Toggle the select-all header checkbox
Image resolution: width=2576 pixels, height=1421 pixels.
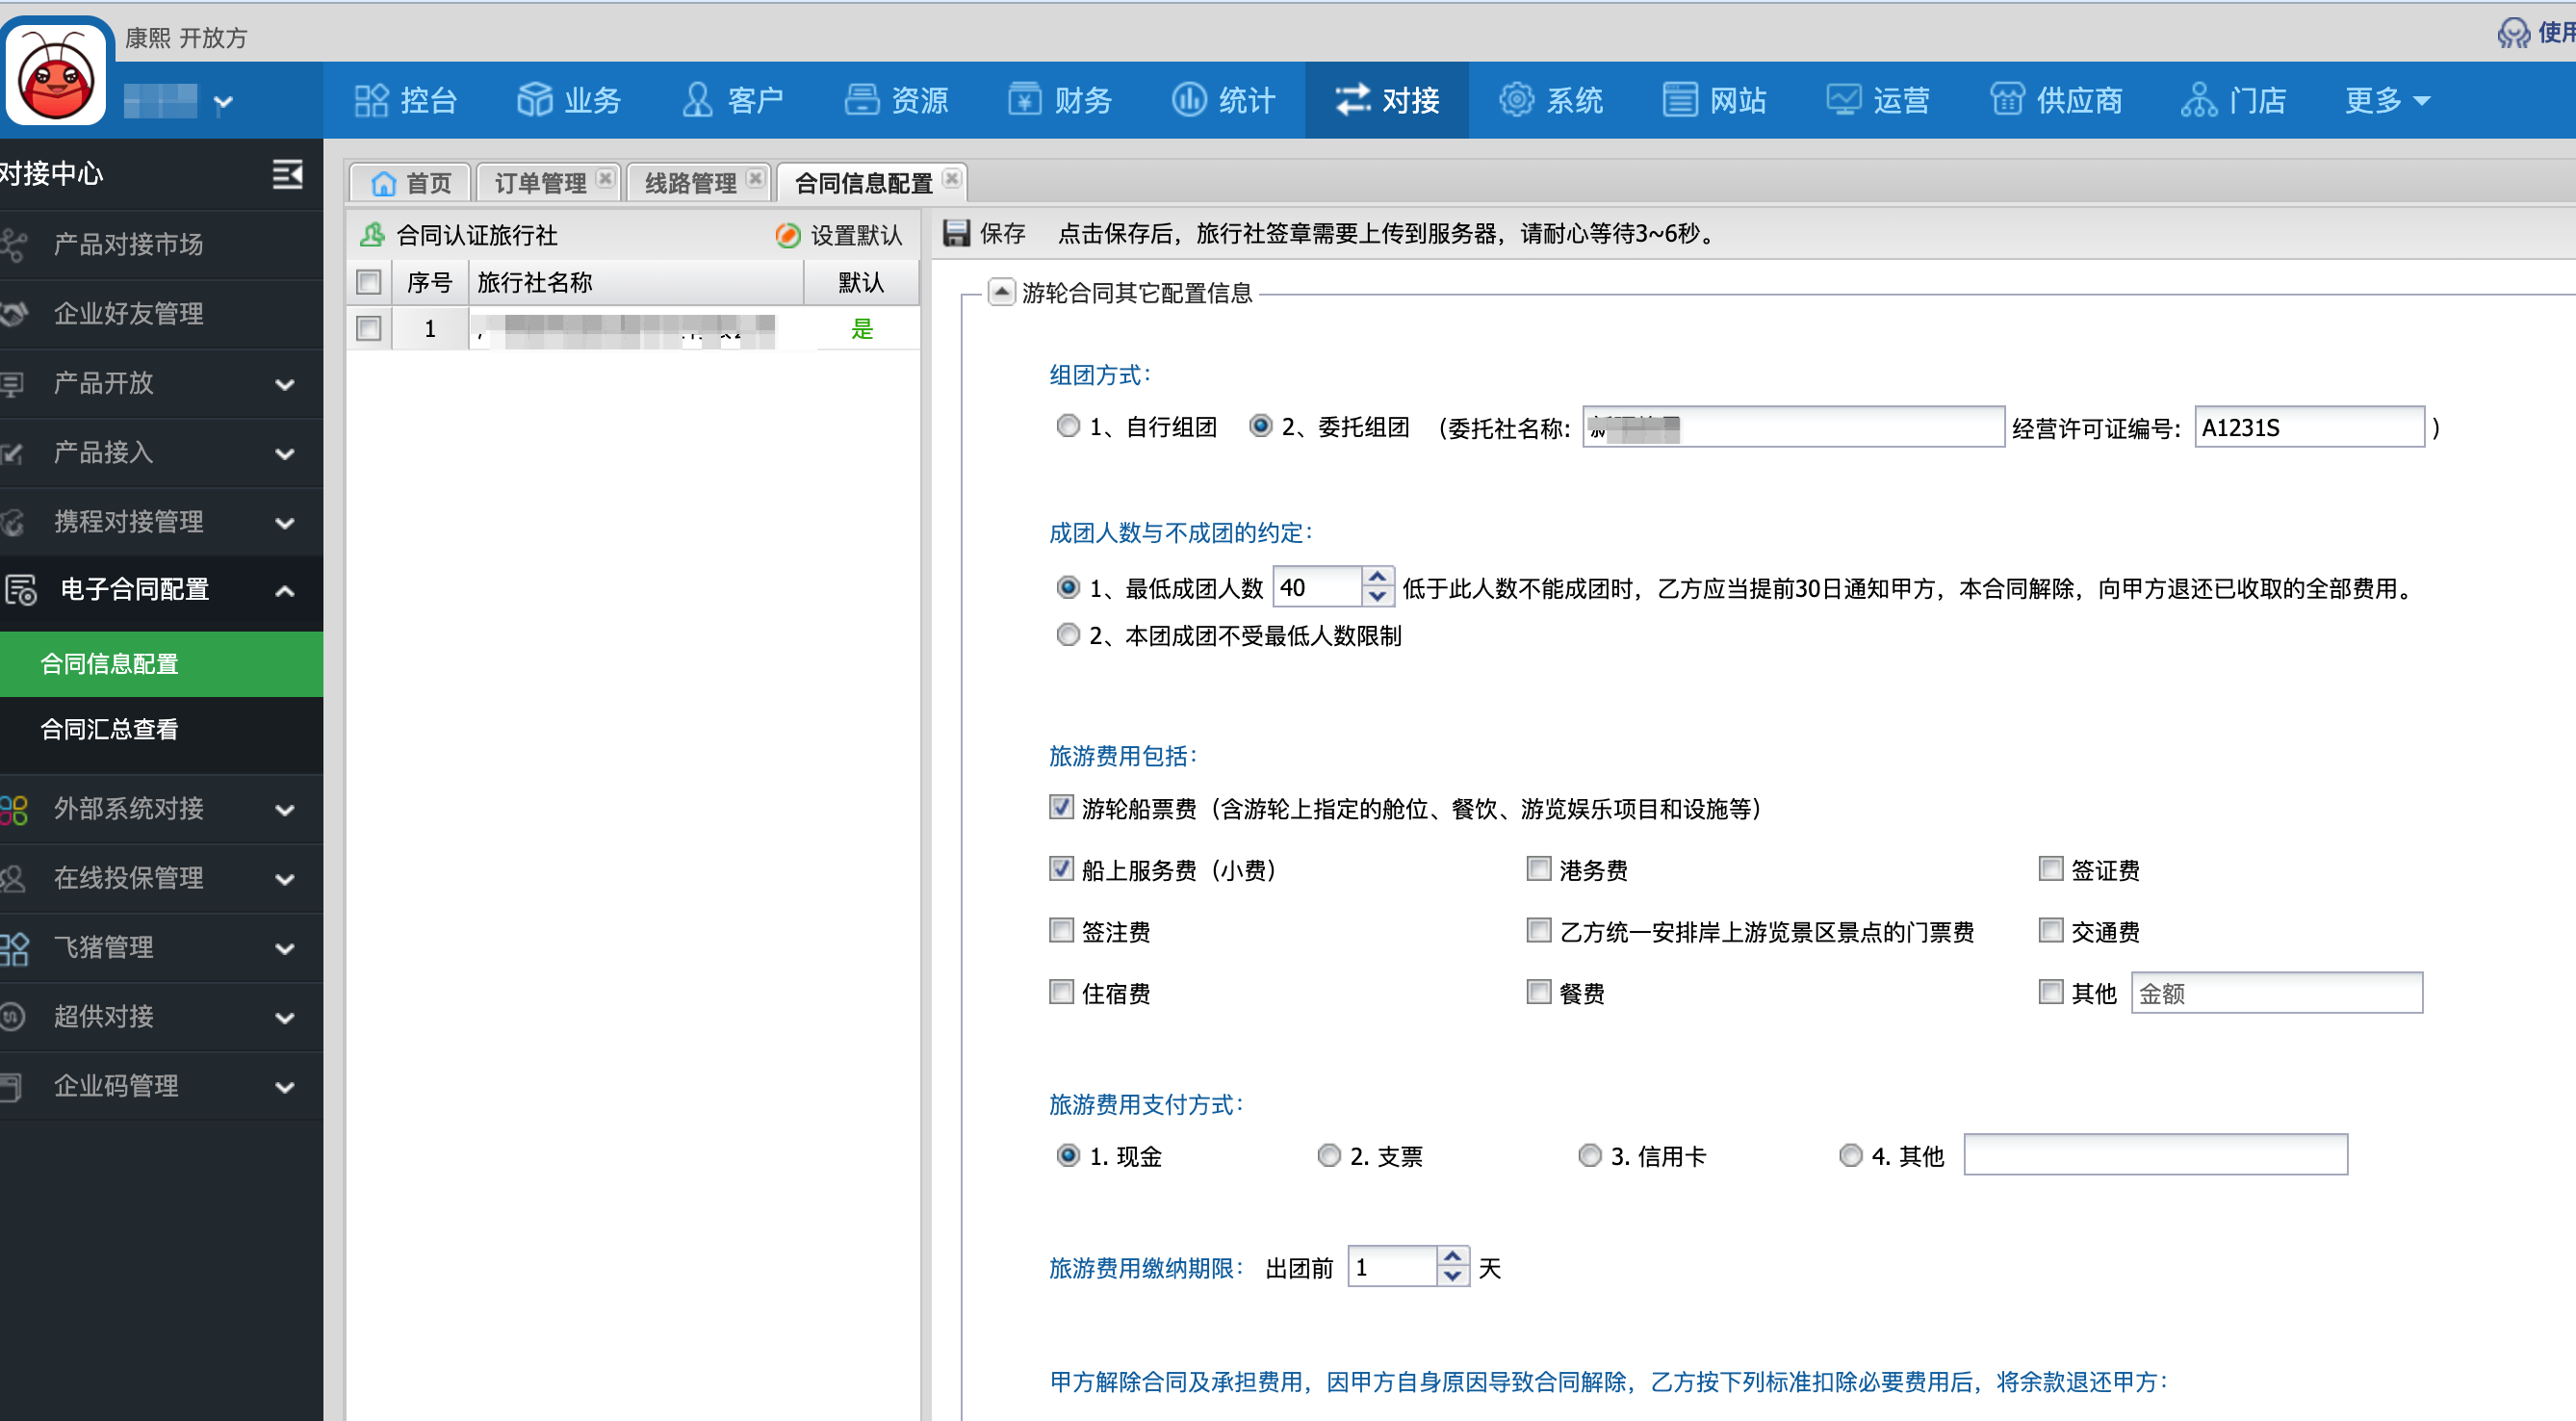(x=368, y=282)
